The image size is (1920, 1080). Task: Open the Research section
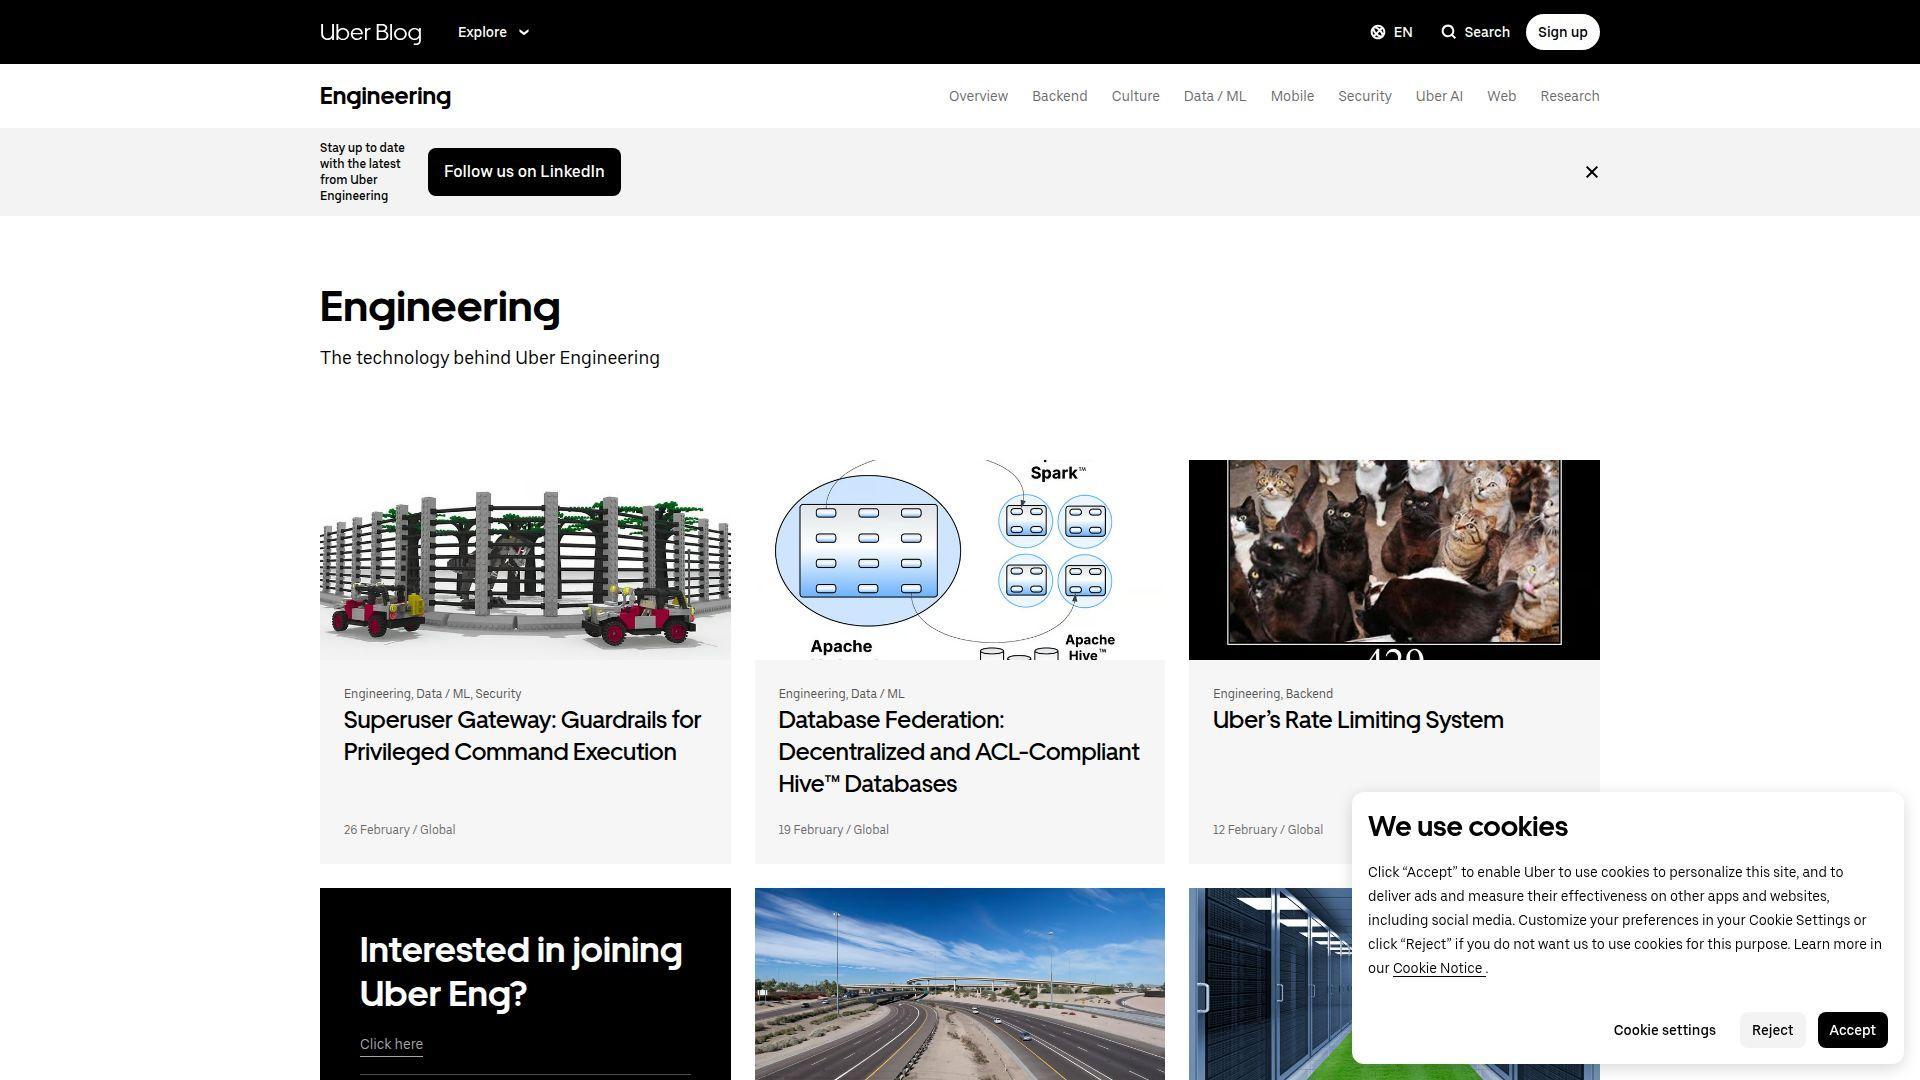(x=1569, y=96)
